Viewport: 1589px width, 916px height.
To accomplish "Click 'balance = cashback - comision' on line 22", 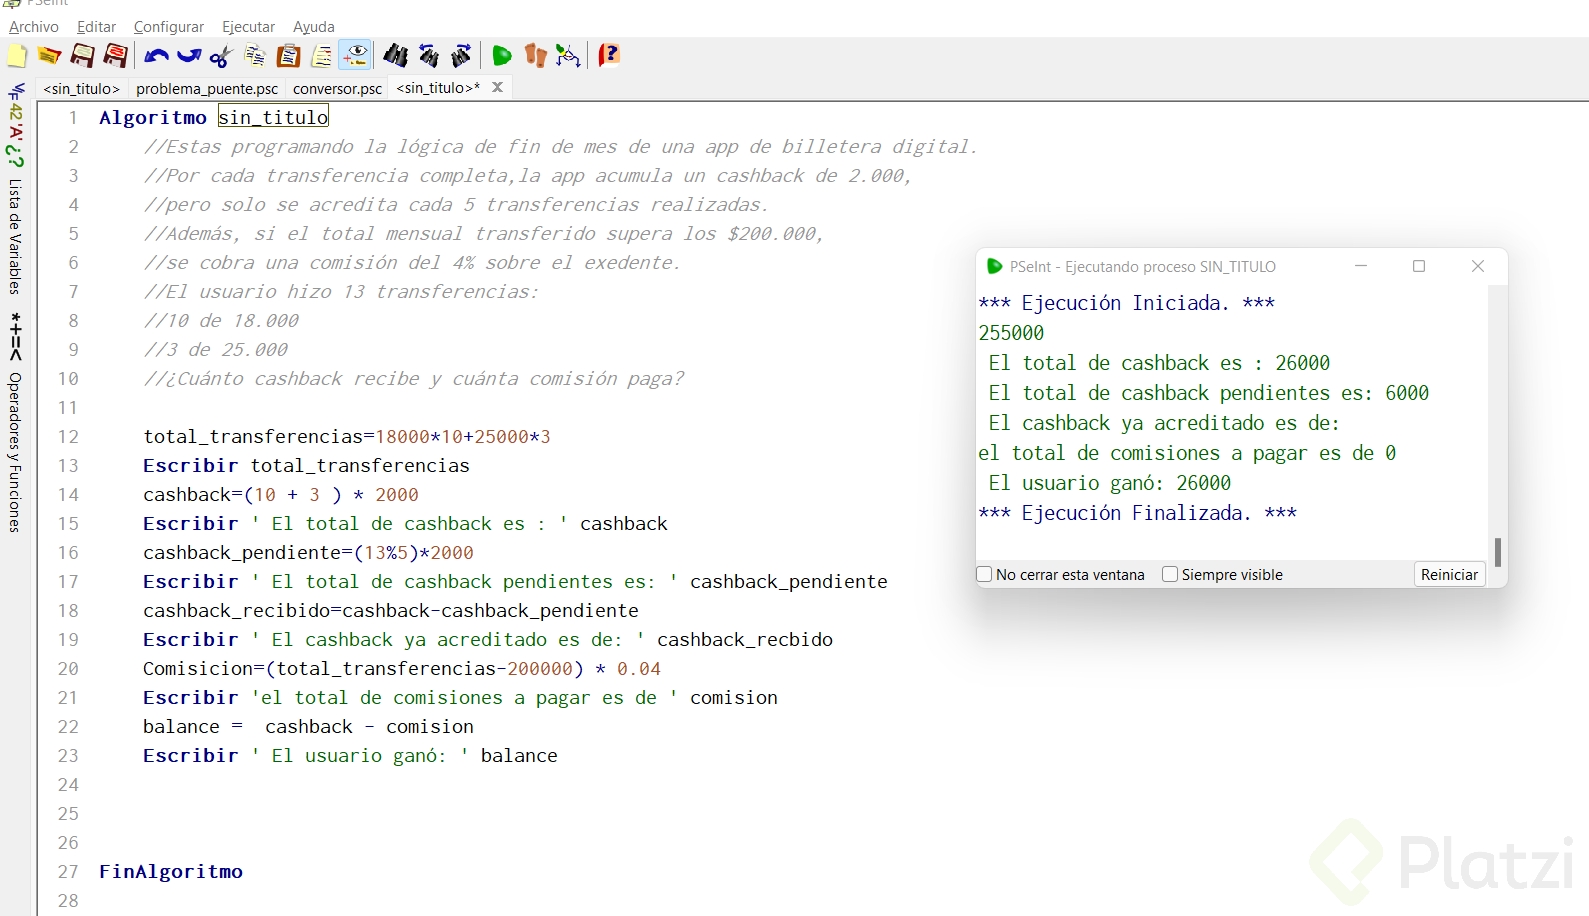I will [308, 726].
